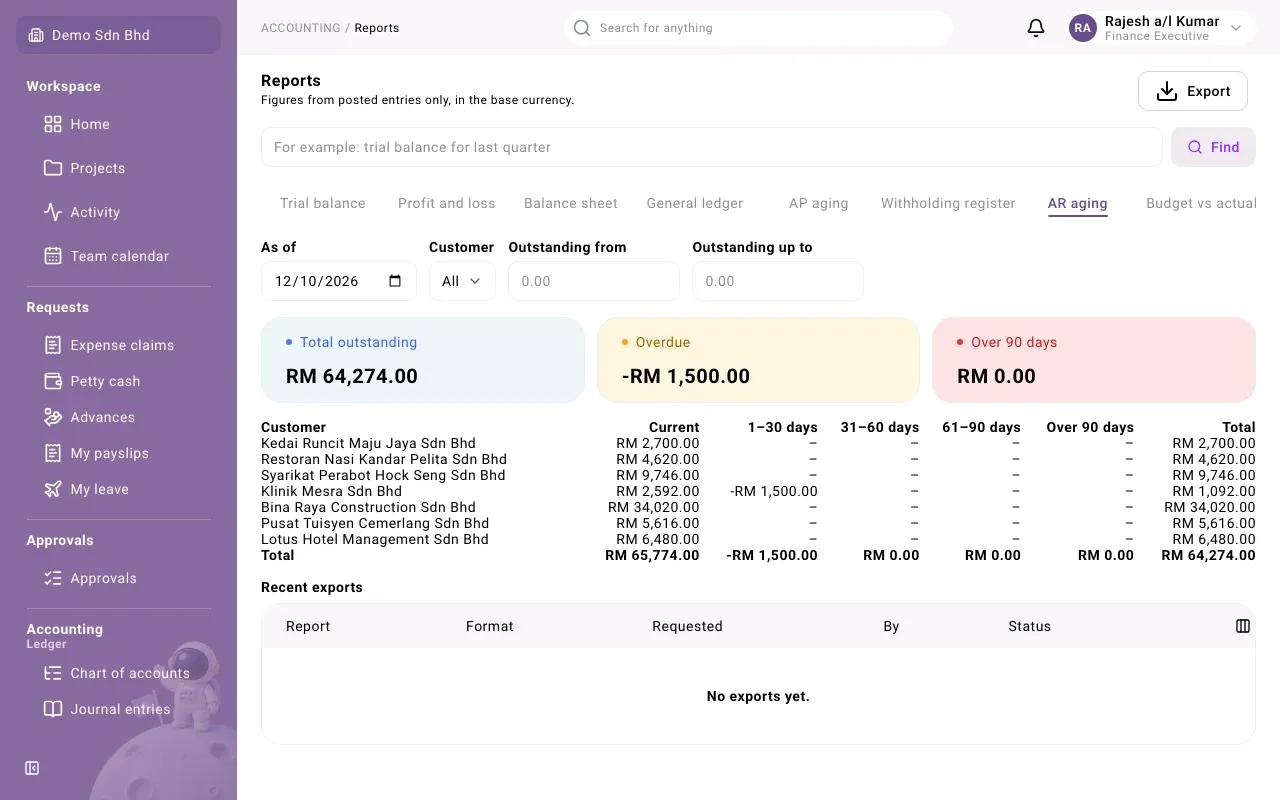Collapse sidebar with bottom-left panel icon
Image resolution: width=1280 pixels, height=800 pixels.
[32, 768]
